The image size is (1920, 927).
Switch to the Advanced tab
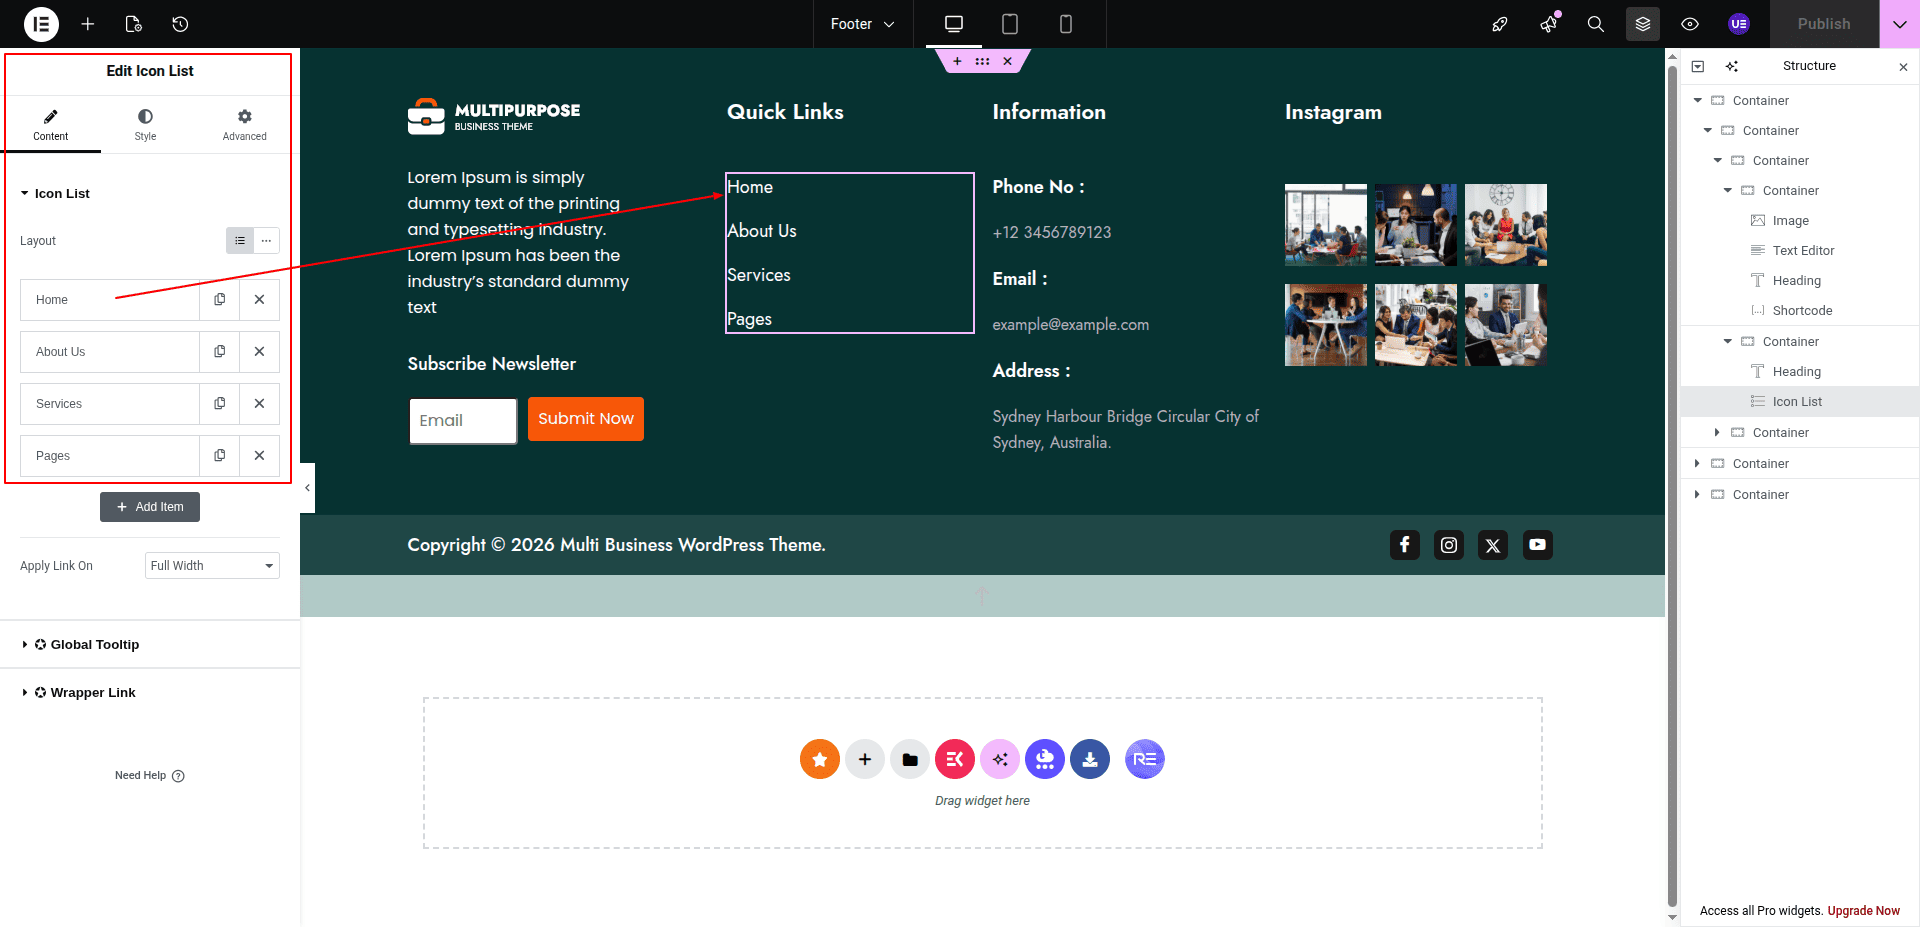pos(245,125)
